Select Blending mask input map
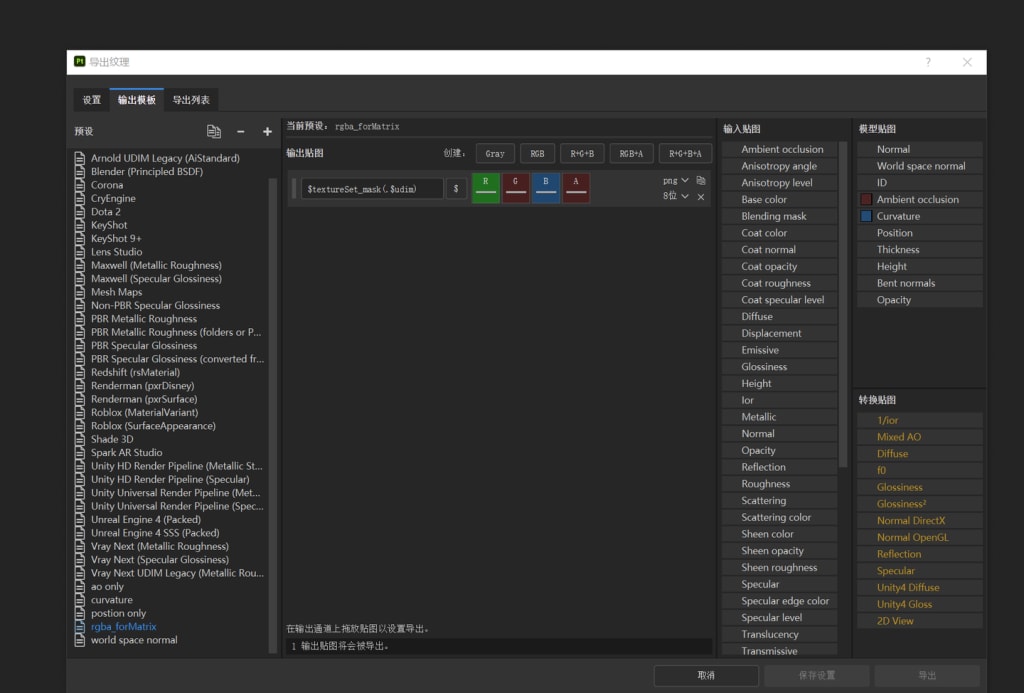The width and height of the screenshot is (1024, 693). 779,216
